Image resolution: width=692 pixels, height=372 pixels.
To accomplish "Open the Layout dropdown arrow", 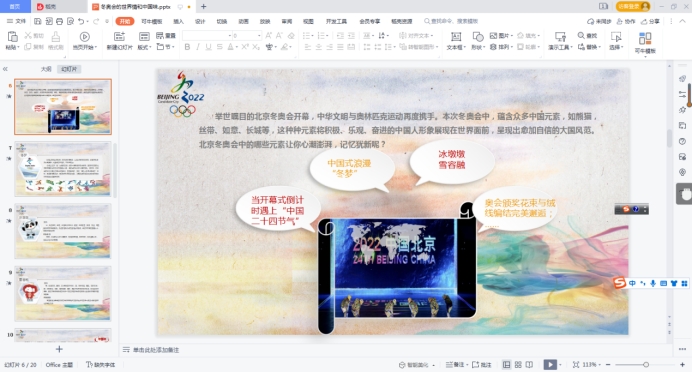I will click(150, 47).
